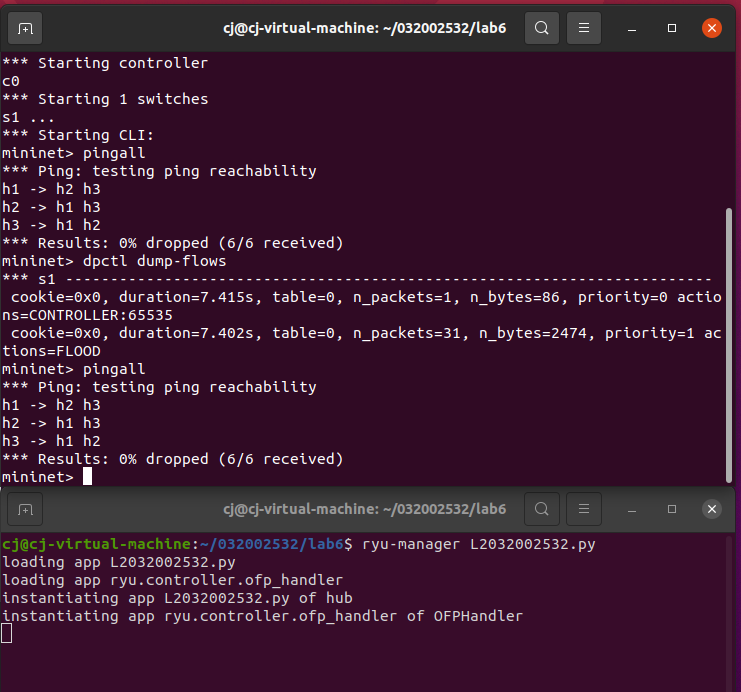Maximize the top terminal window
This screenshot has height=692, width=741.
coord(672,28)
